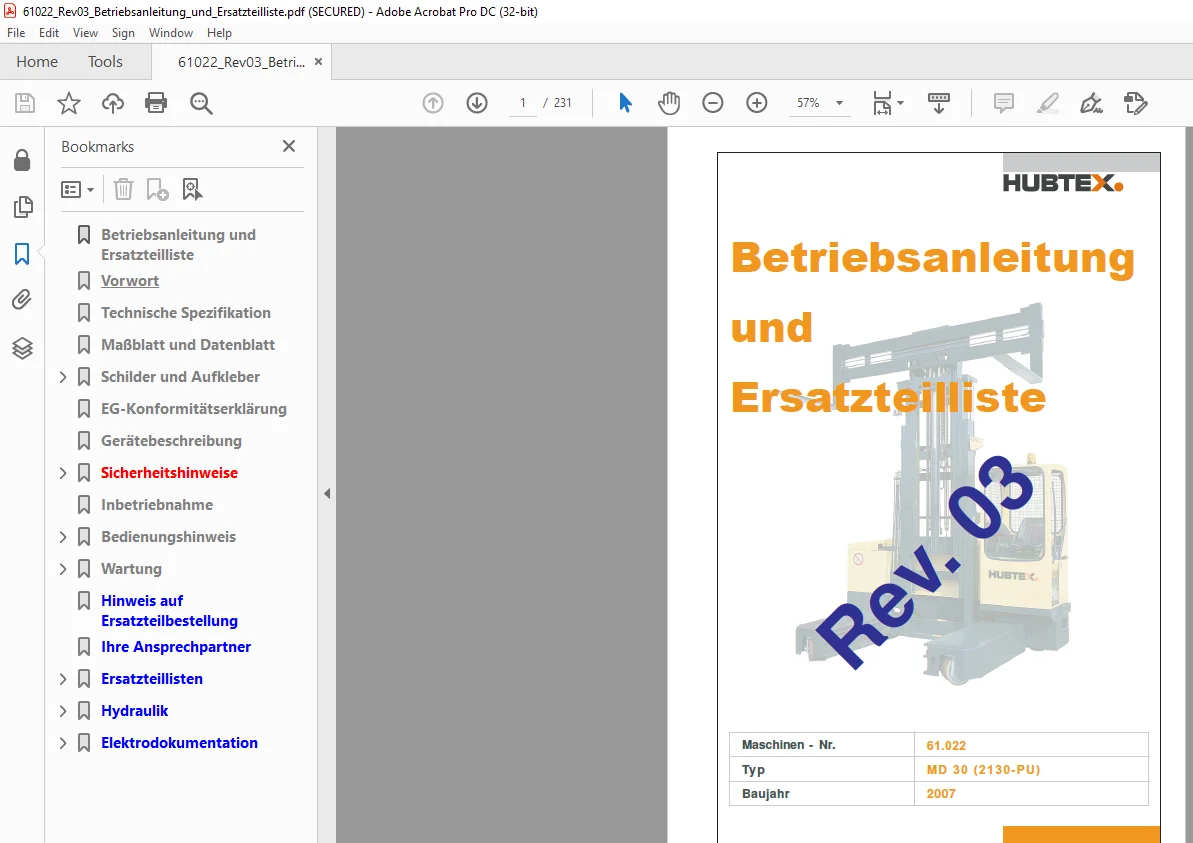Open Hinweis auf Ersatzteilbestellung bookmark
Screen dimensions: 1193x843
169,610
